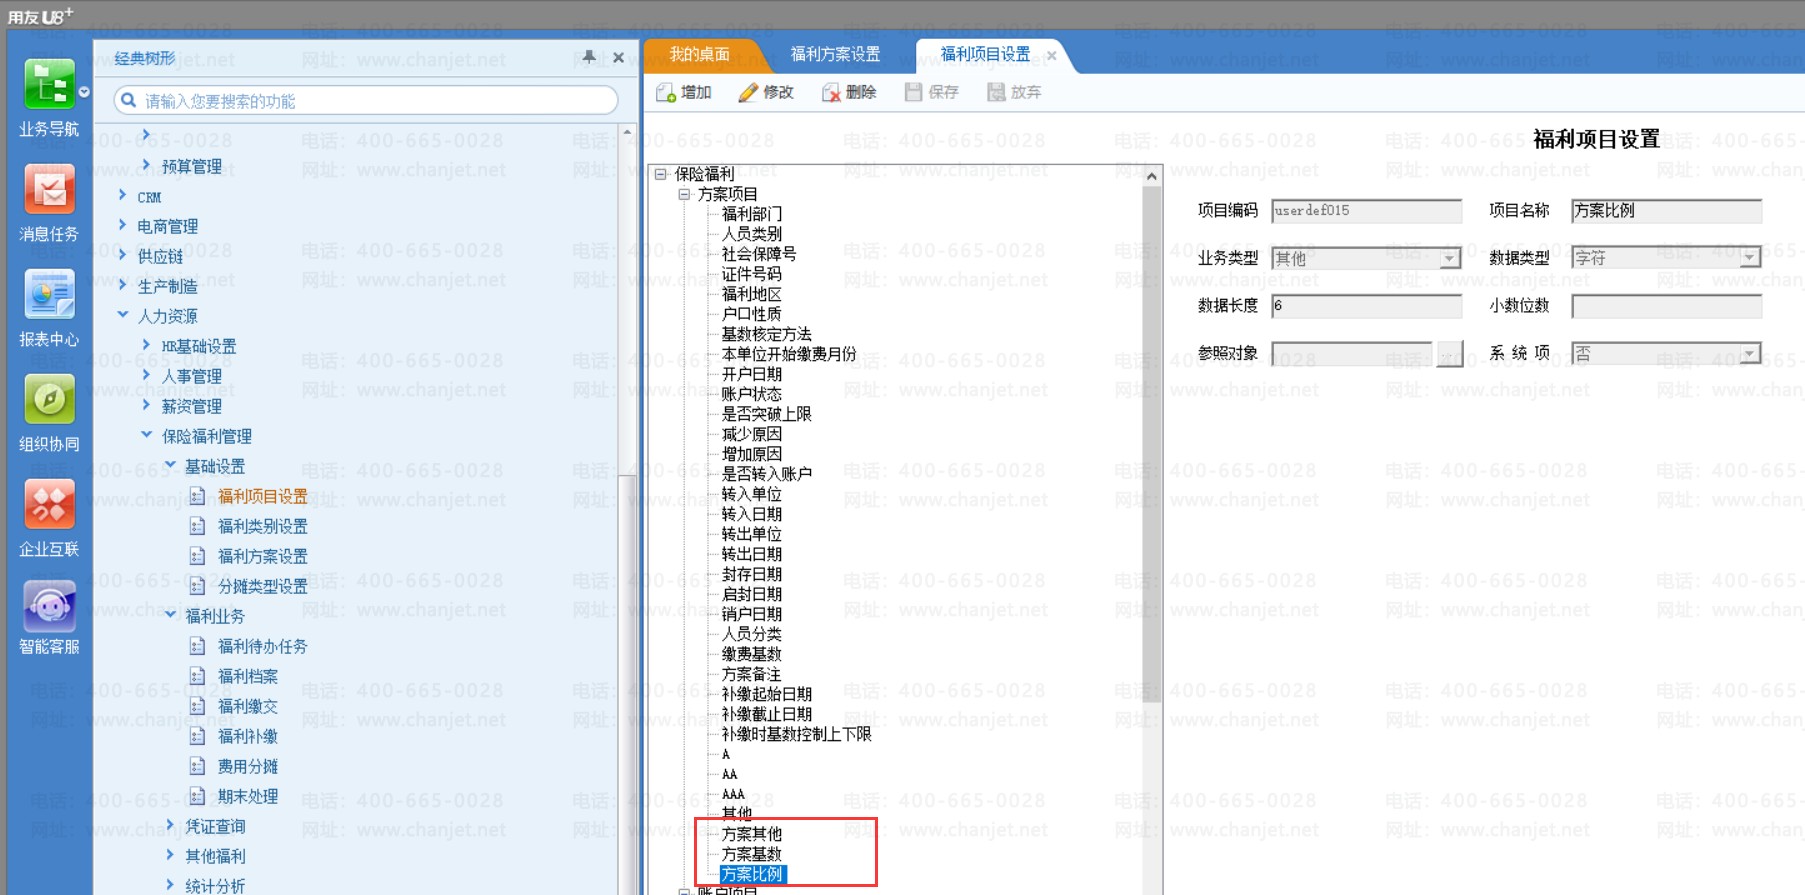Open the 业务类型 dropdown
This screenshot has height=895, width=1805.
pos(1449,259)
